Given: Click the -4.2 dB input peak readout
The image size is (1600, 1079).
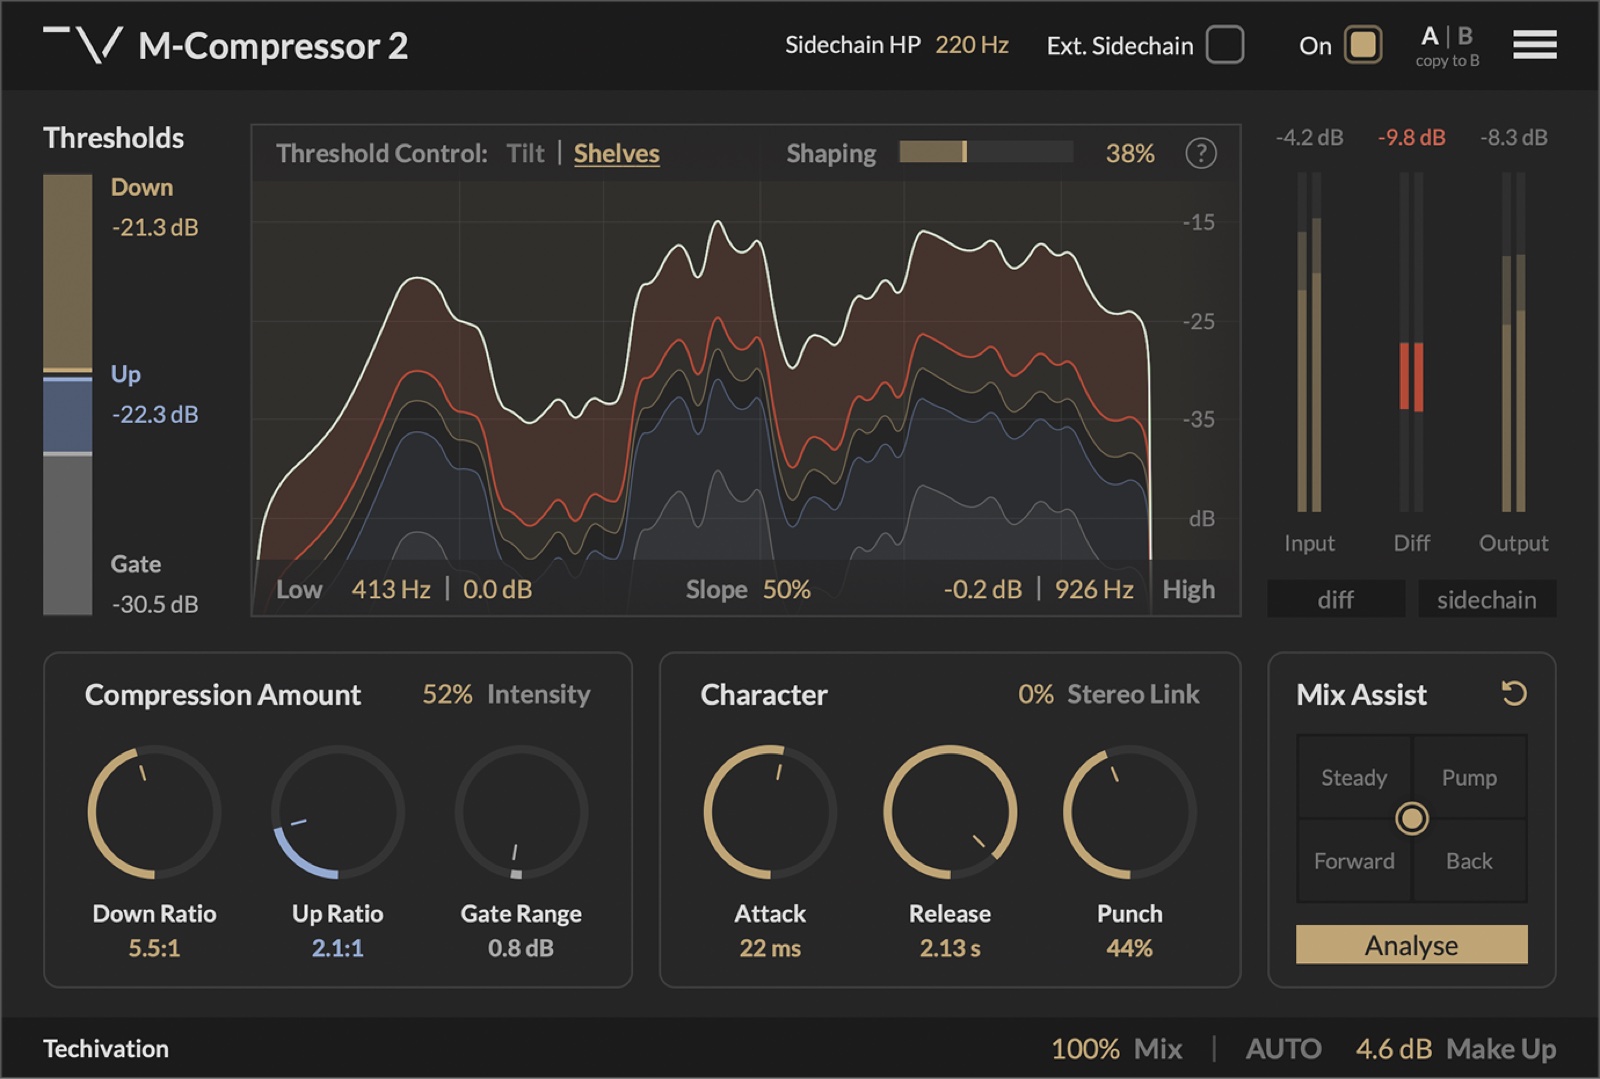Looking at the screenshot, I should [x=1309, y=137].
